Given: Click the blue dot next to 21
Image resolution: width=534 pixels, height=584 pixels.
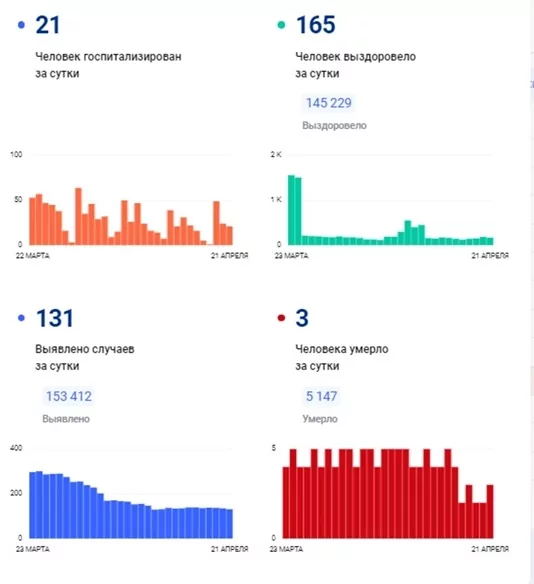Looking at the screenshot, I should 22,25.
